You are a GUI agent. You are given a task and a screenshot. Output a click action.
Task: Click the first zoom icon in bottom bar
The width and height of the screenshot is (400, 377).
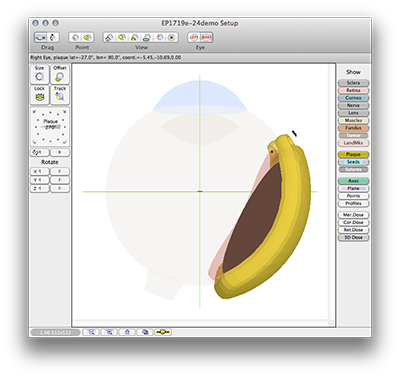coord(91,332)
